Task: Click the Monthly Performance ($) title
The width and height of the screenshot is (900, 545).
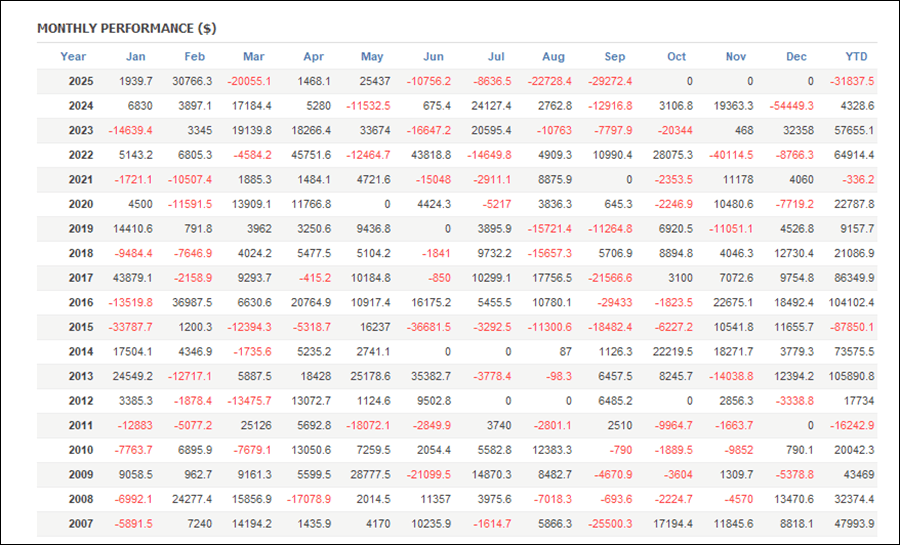Action: 126,28
